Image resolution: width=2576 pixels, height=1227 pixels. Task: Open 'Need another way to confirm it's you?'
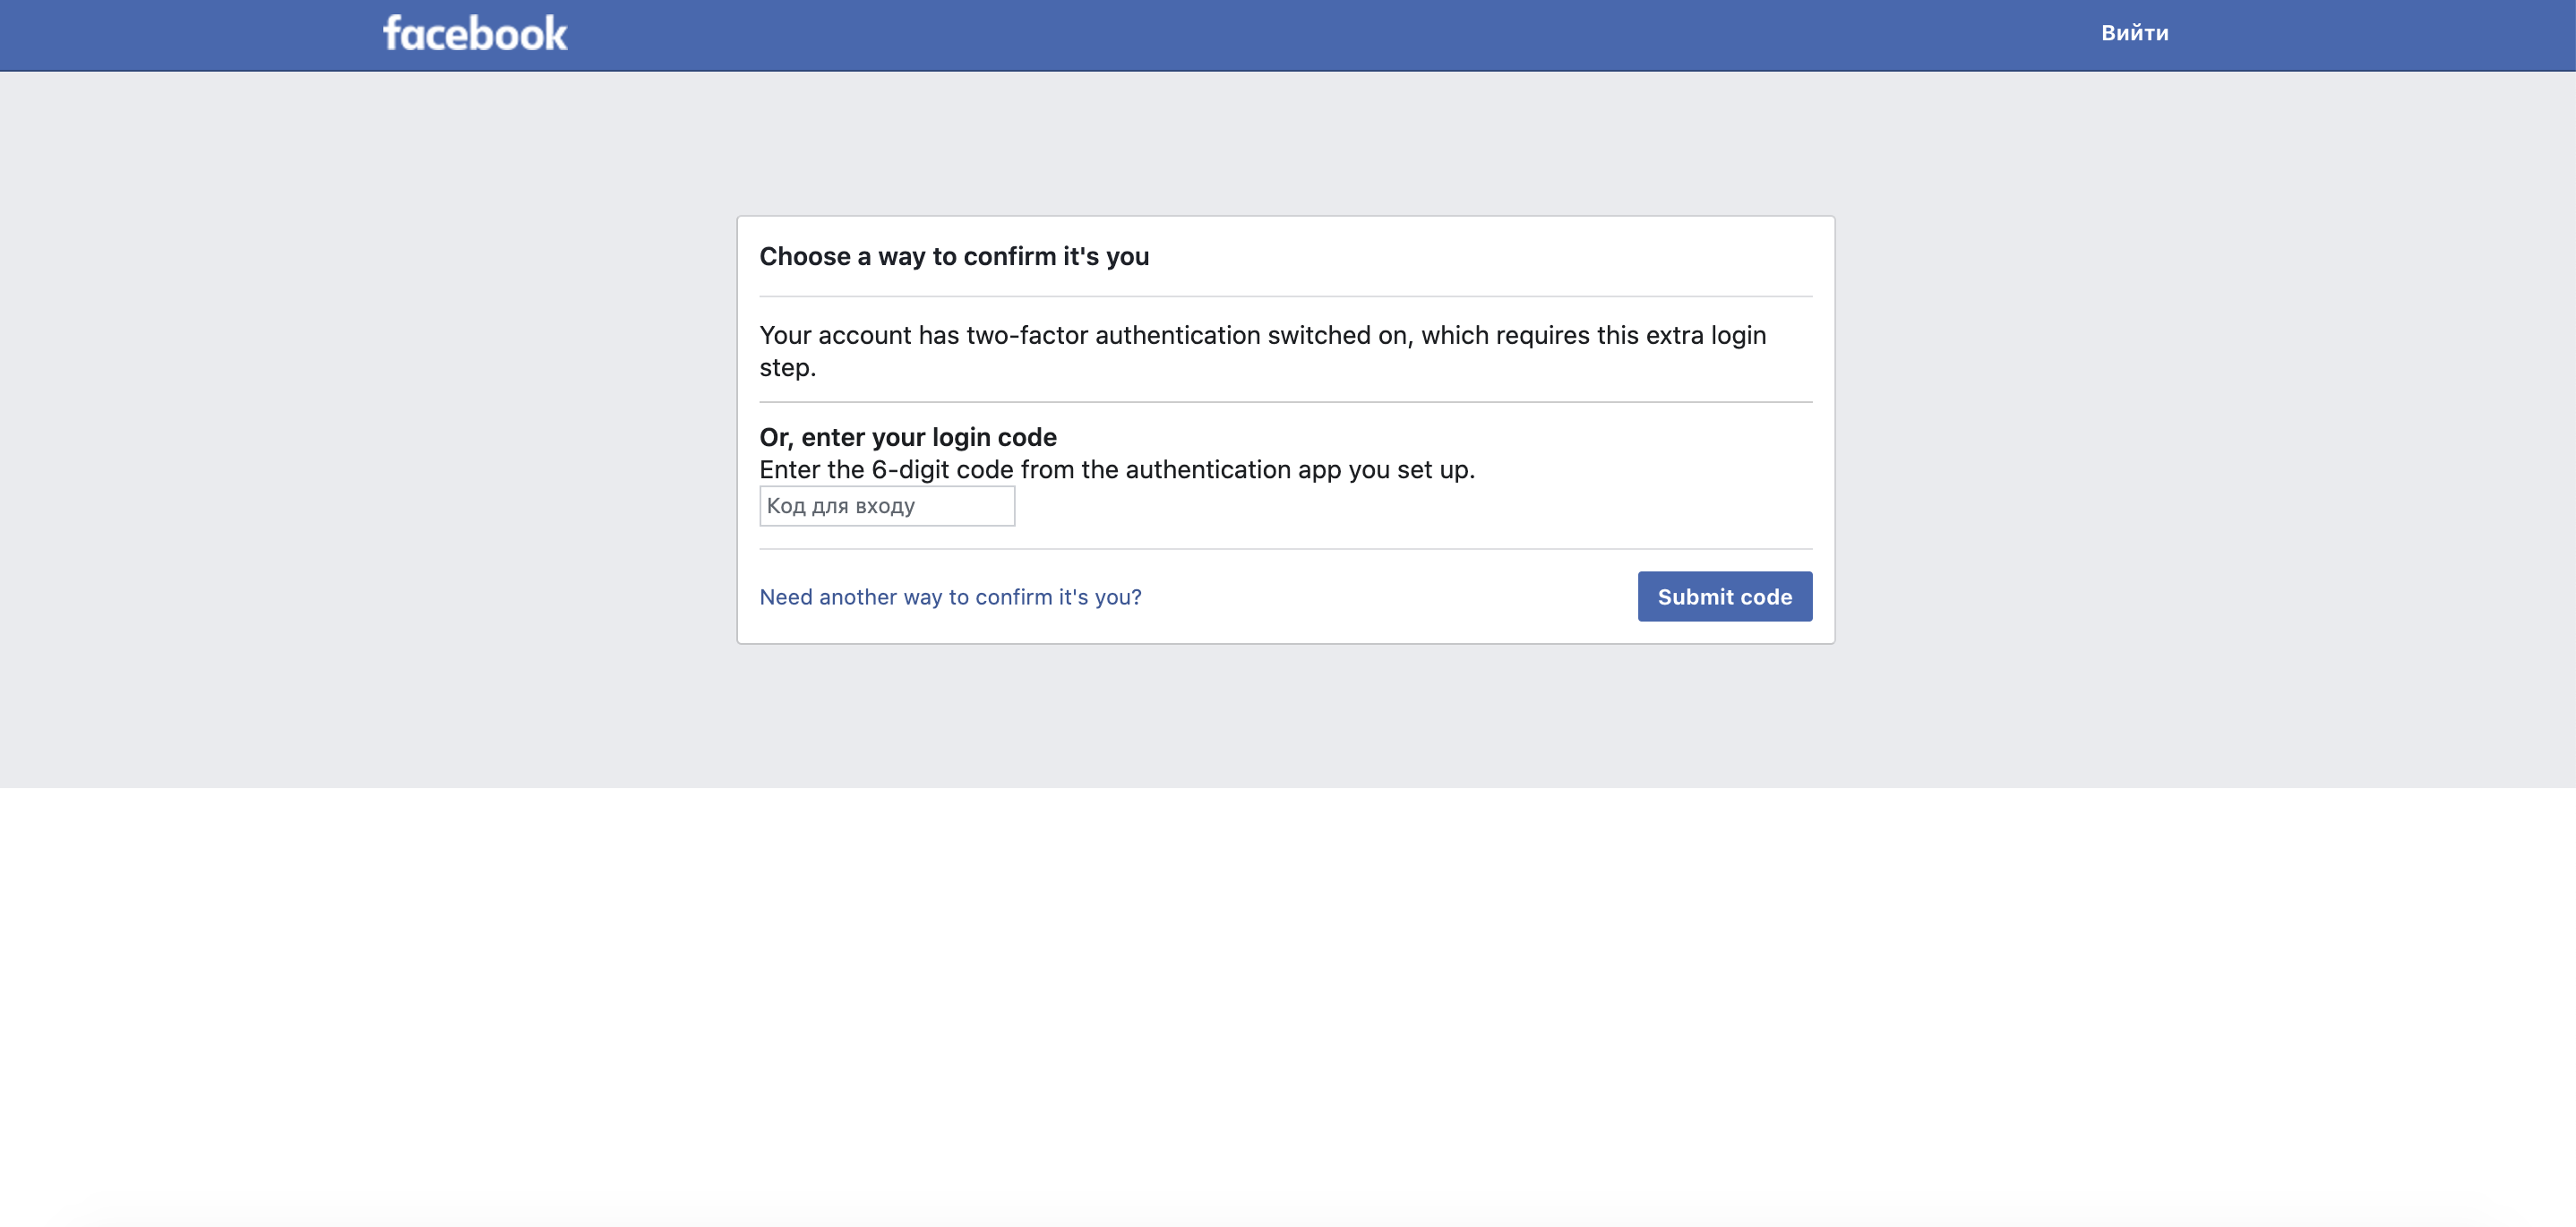(x=950, y=597)
